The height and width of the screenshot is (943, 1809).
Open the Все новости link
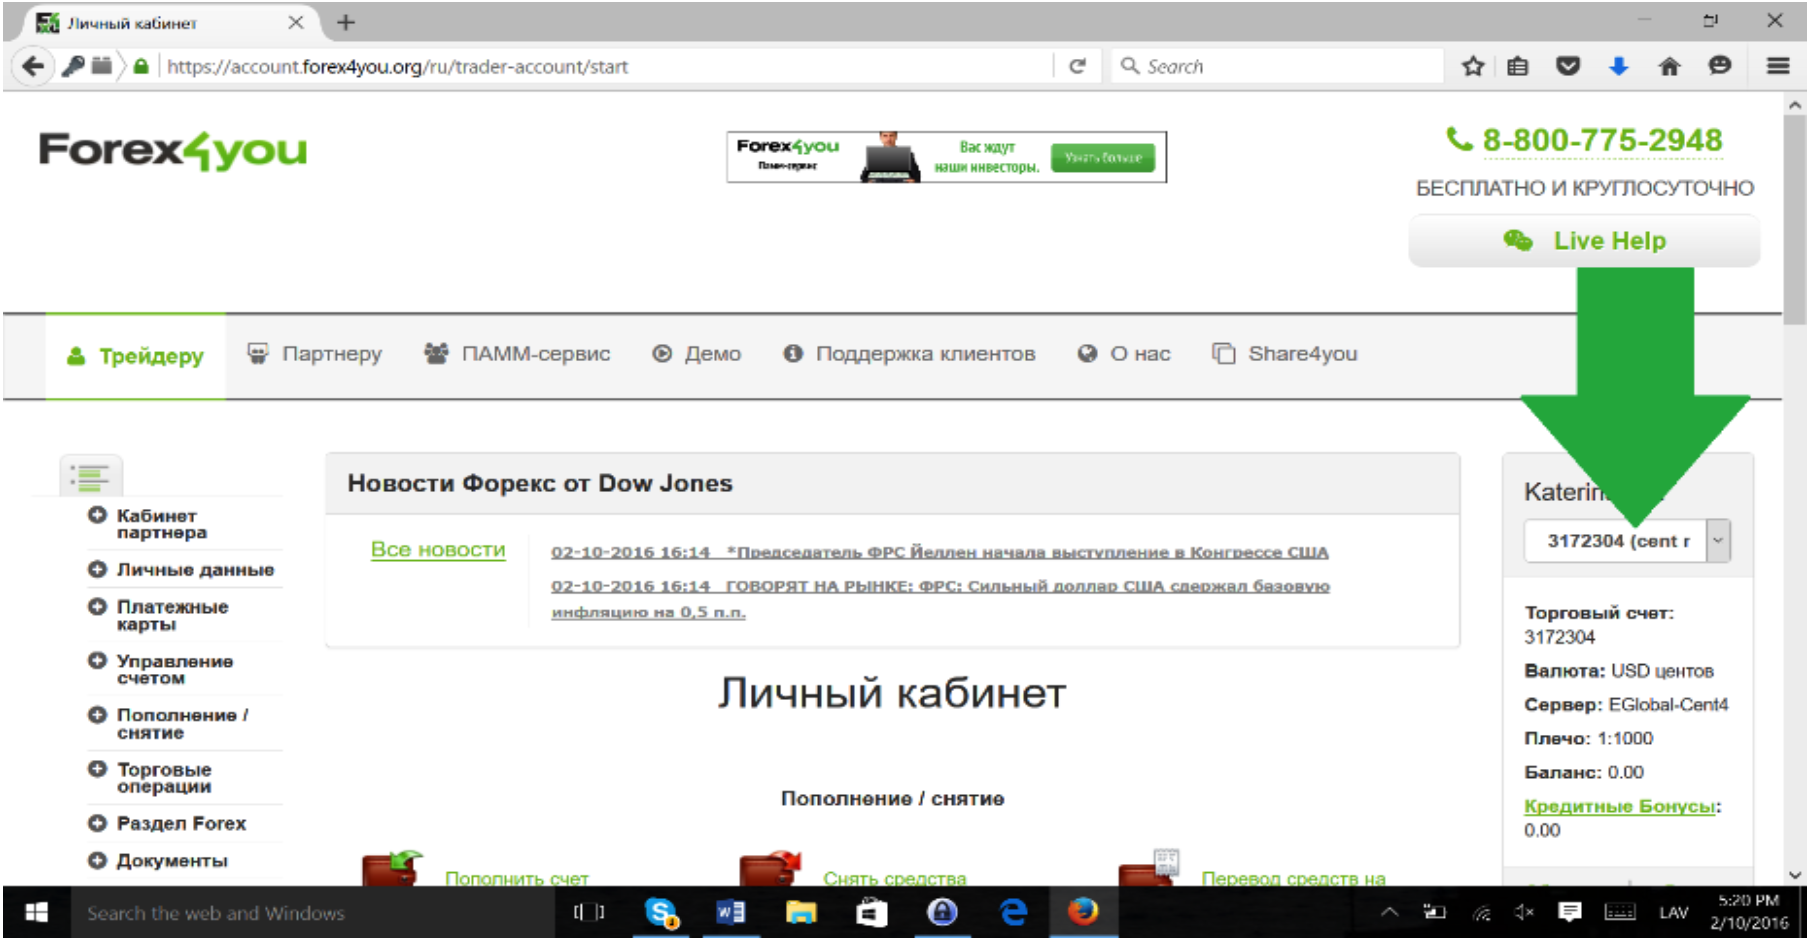[438, 550]
